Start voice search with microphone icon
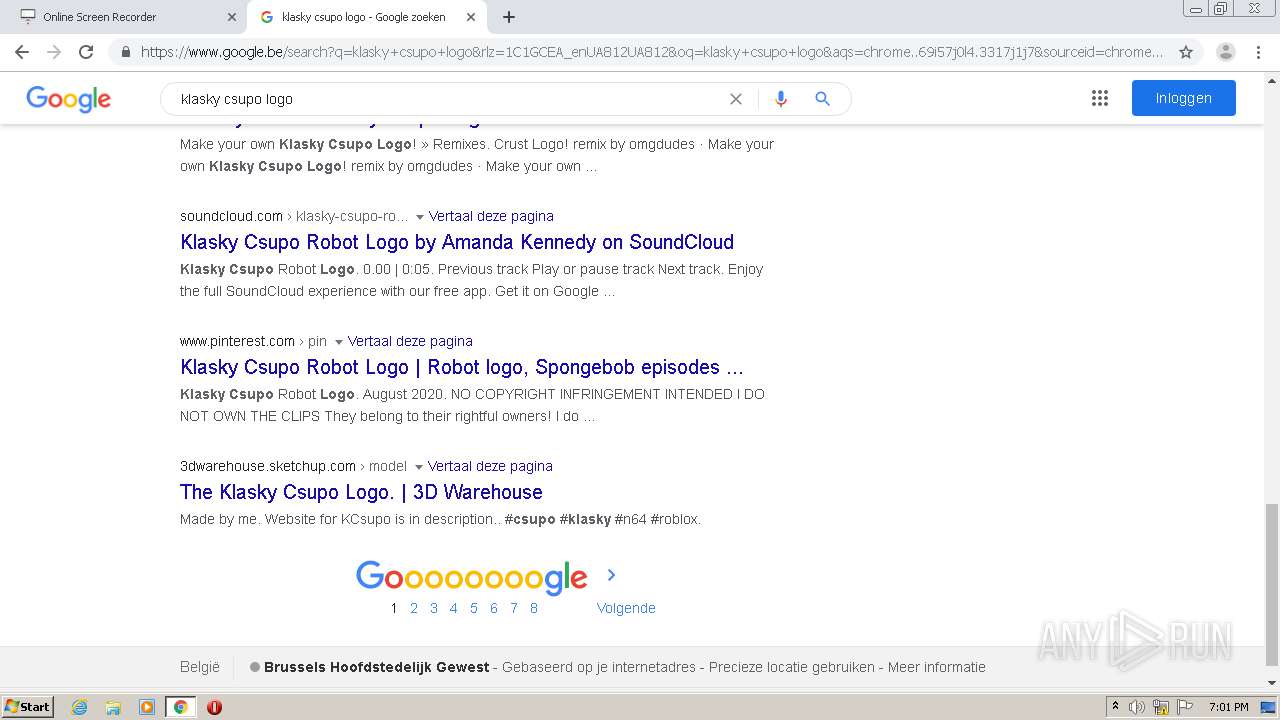The image size is (1280, 720). 781,99
